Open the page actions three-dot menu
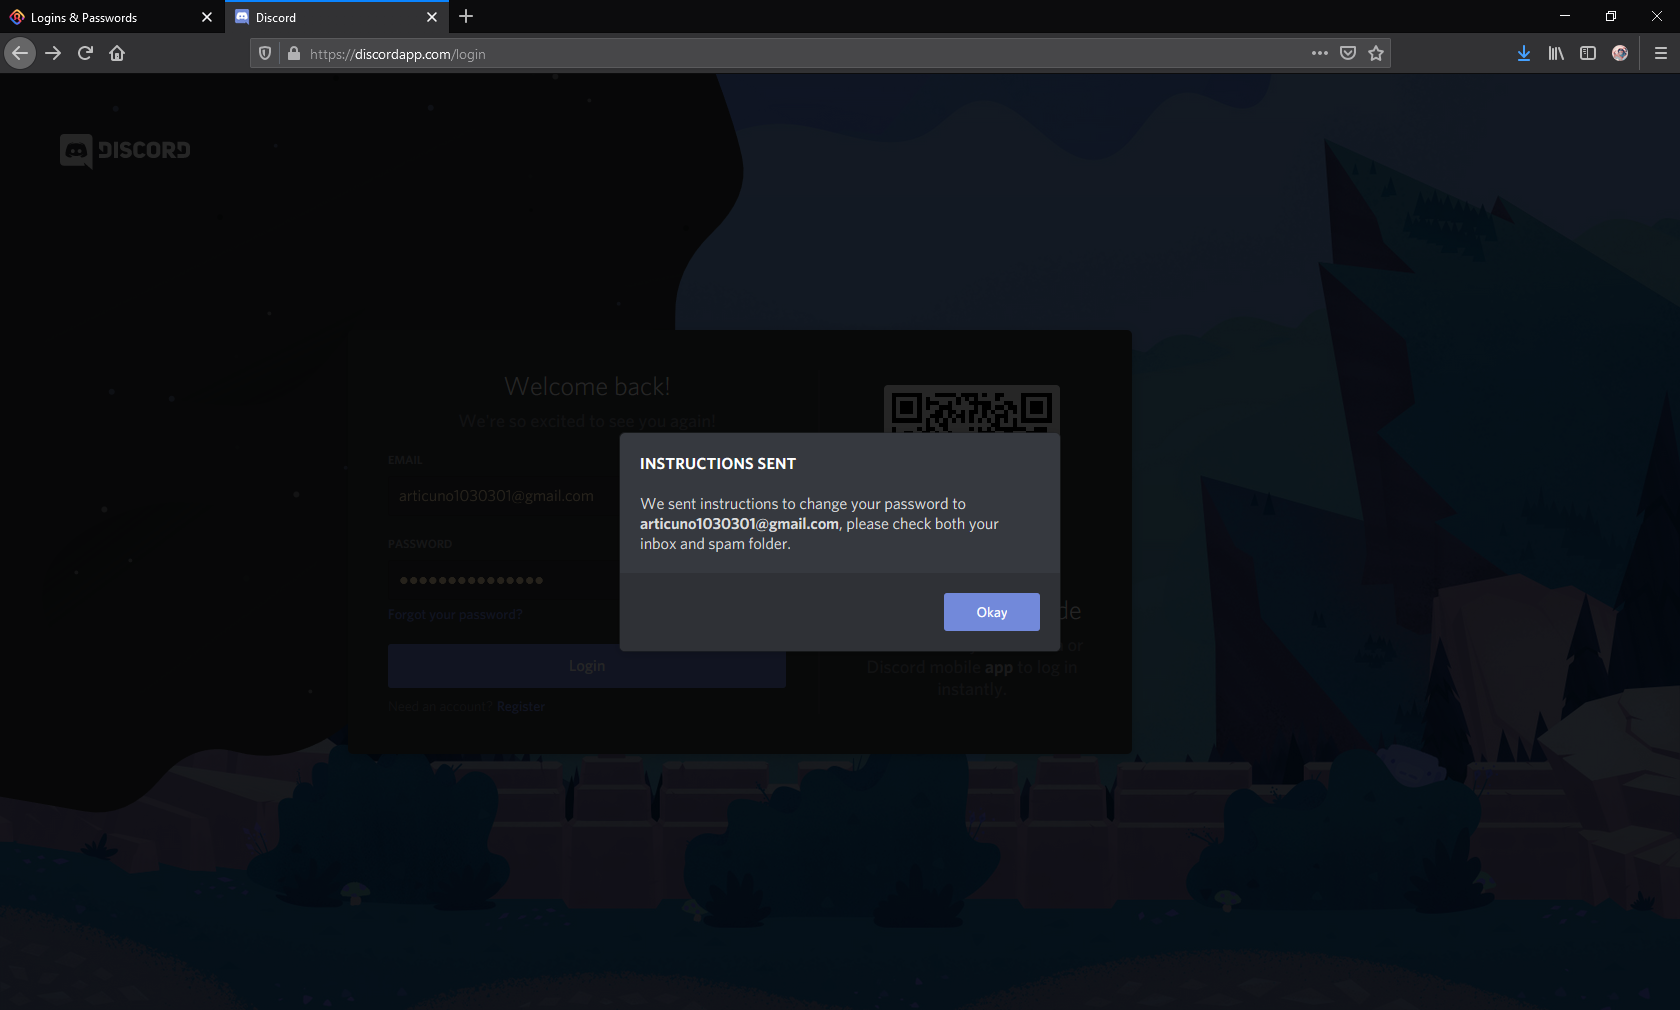The height and width of the screenshot is (1010, 1680). pyautogui.click(x=1320, y=53)
